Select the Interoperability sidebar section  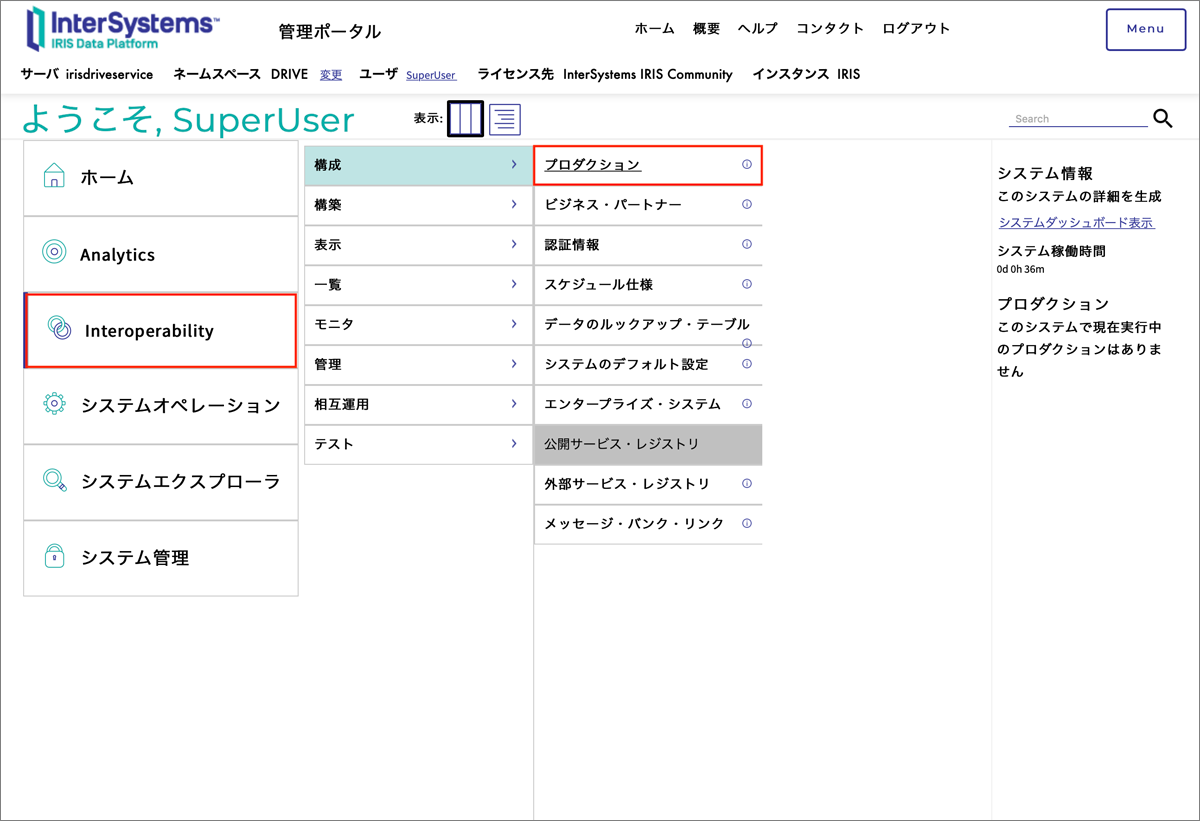161,330
